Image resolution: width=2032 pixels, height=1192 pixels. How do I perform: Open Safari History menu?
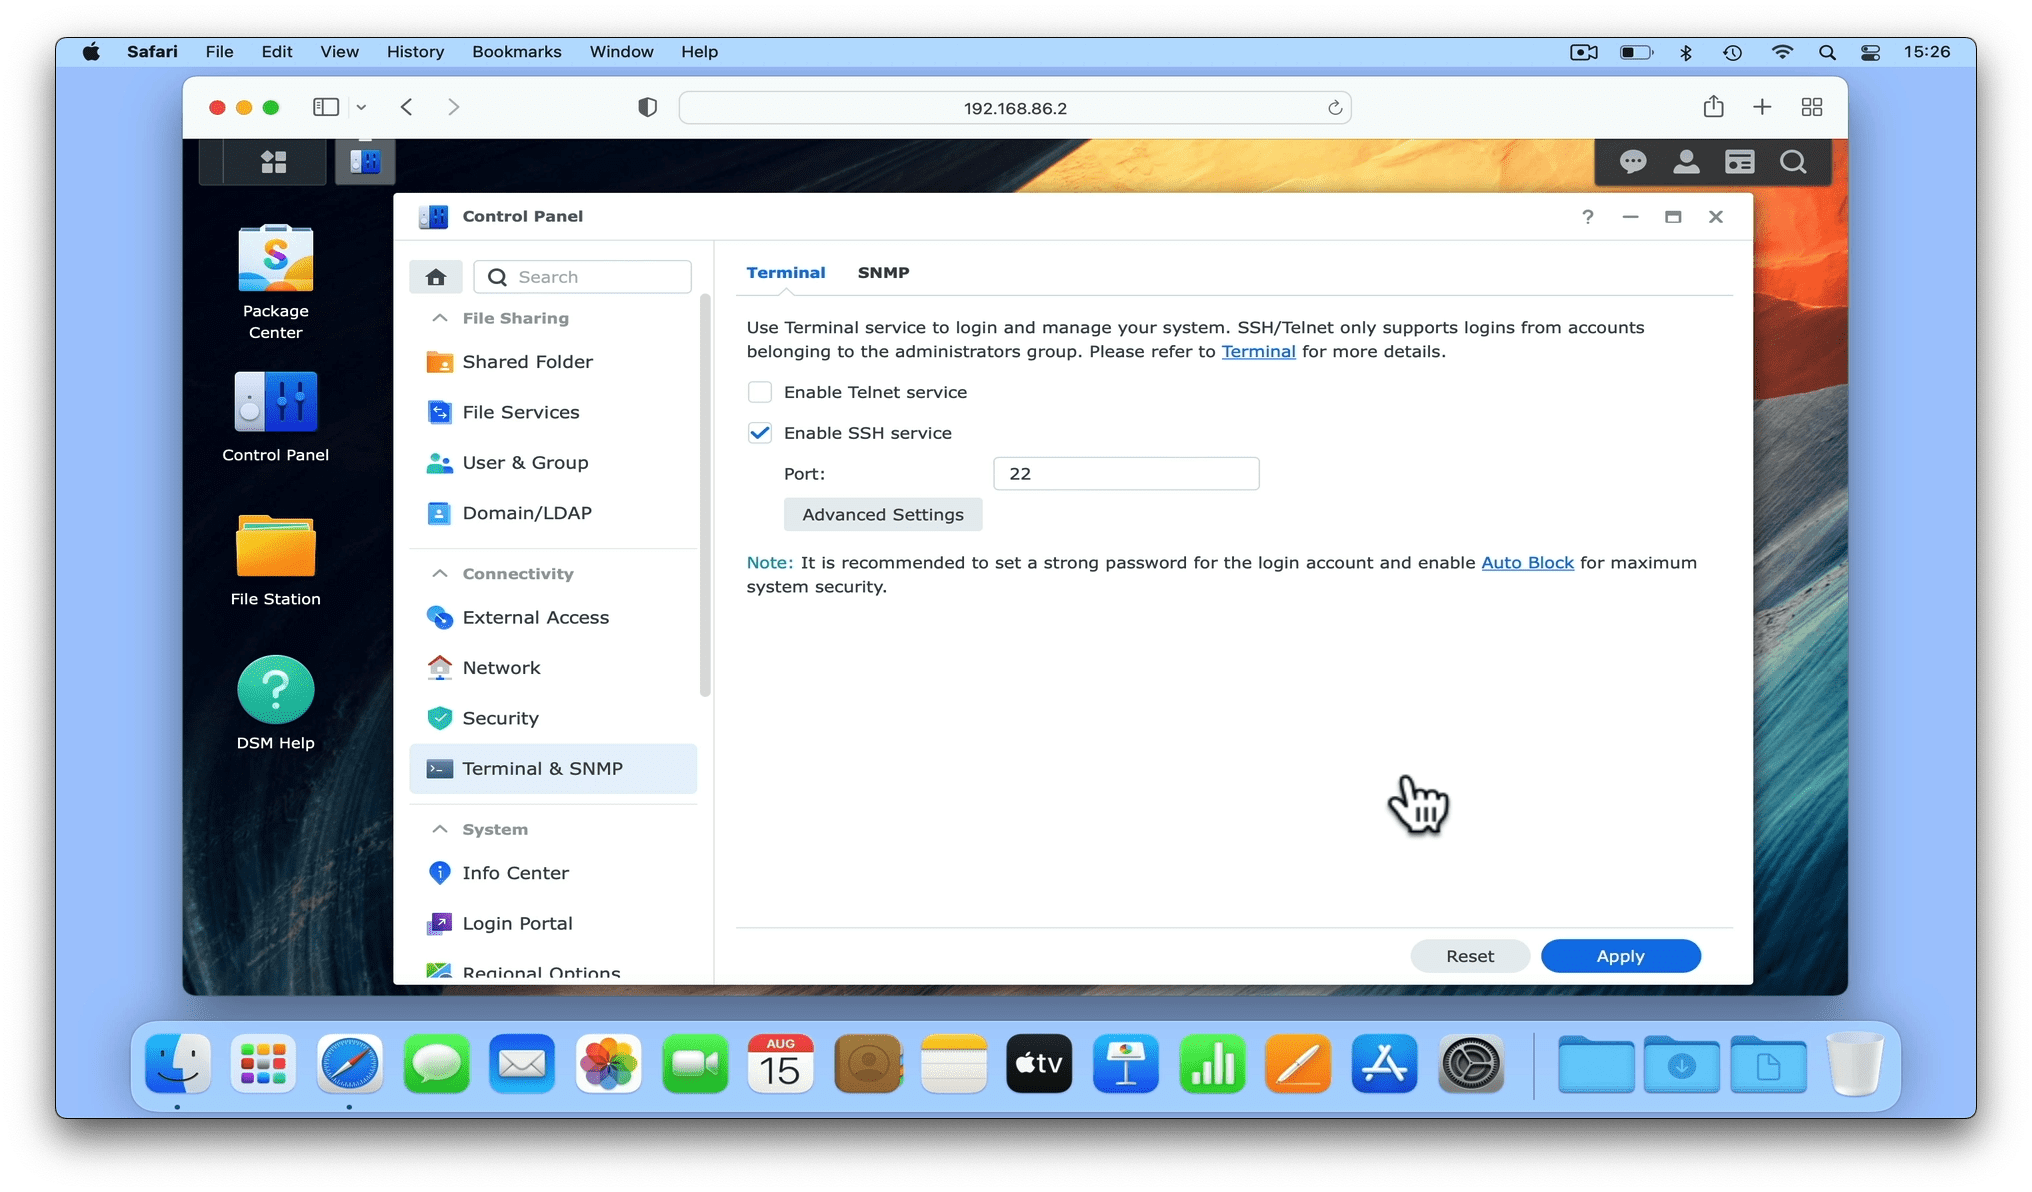coord(415,52)
